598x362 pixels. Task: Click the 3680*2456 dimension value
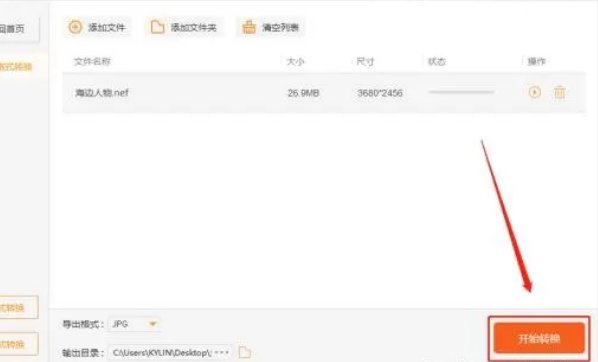pyautogui.click(x=380, y=93)
